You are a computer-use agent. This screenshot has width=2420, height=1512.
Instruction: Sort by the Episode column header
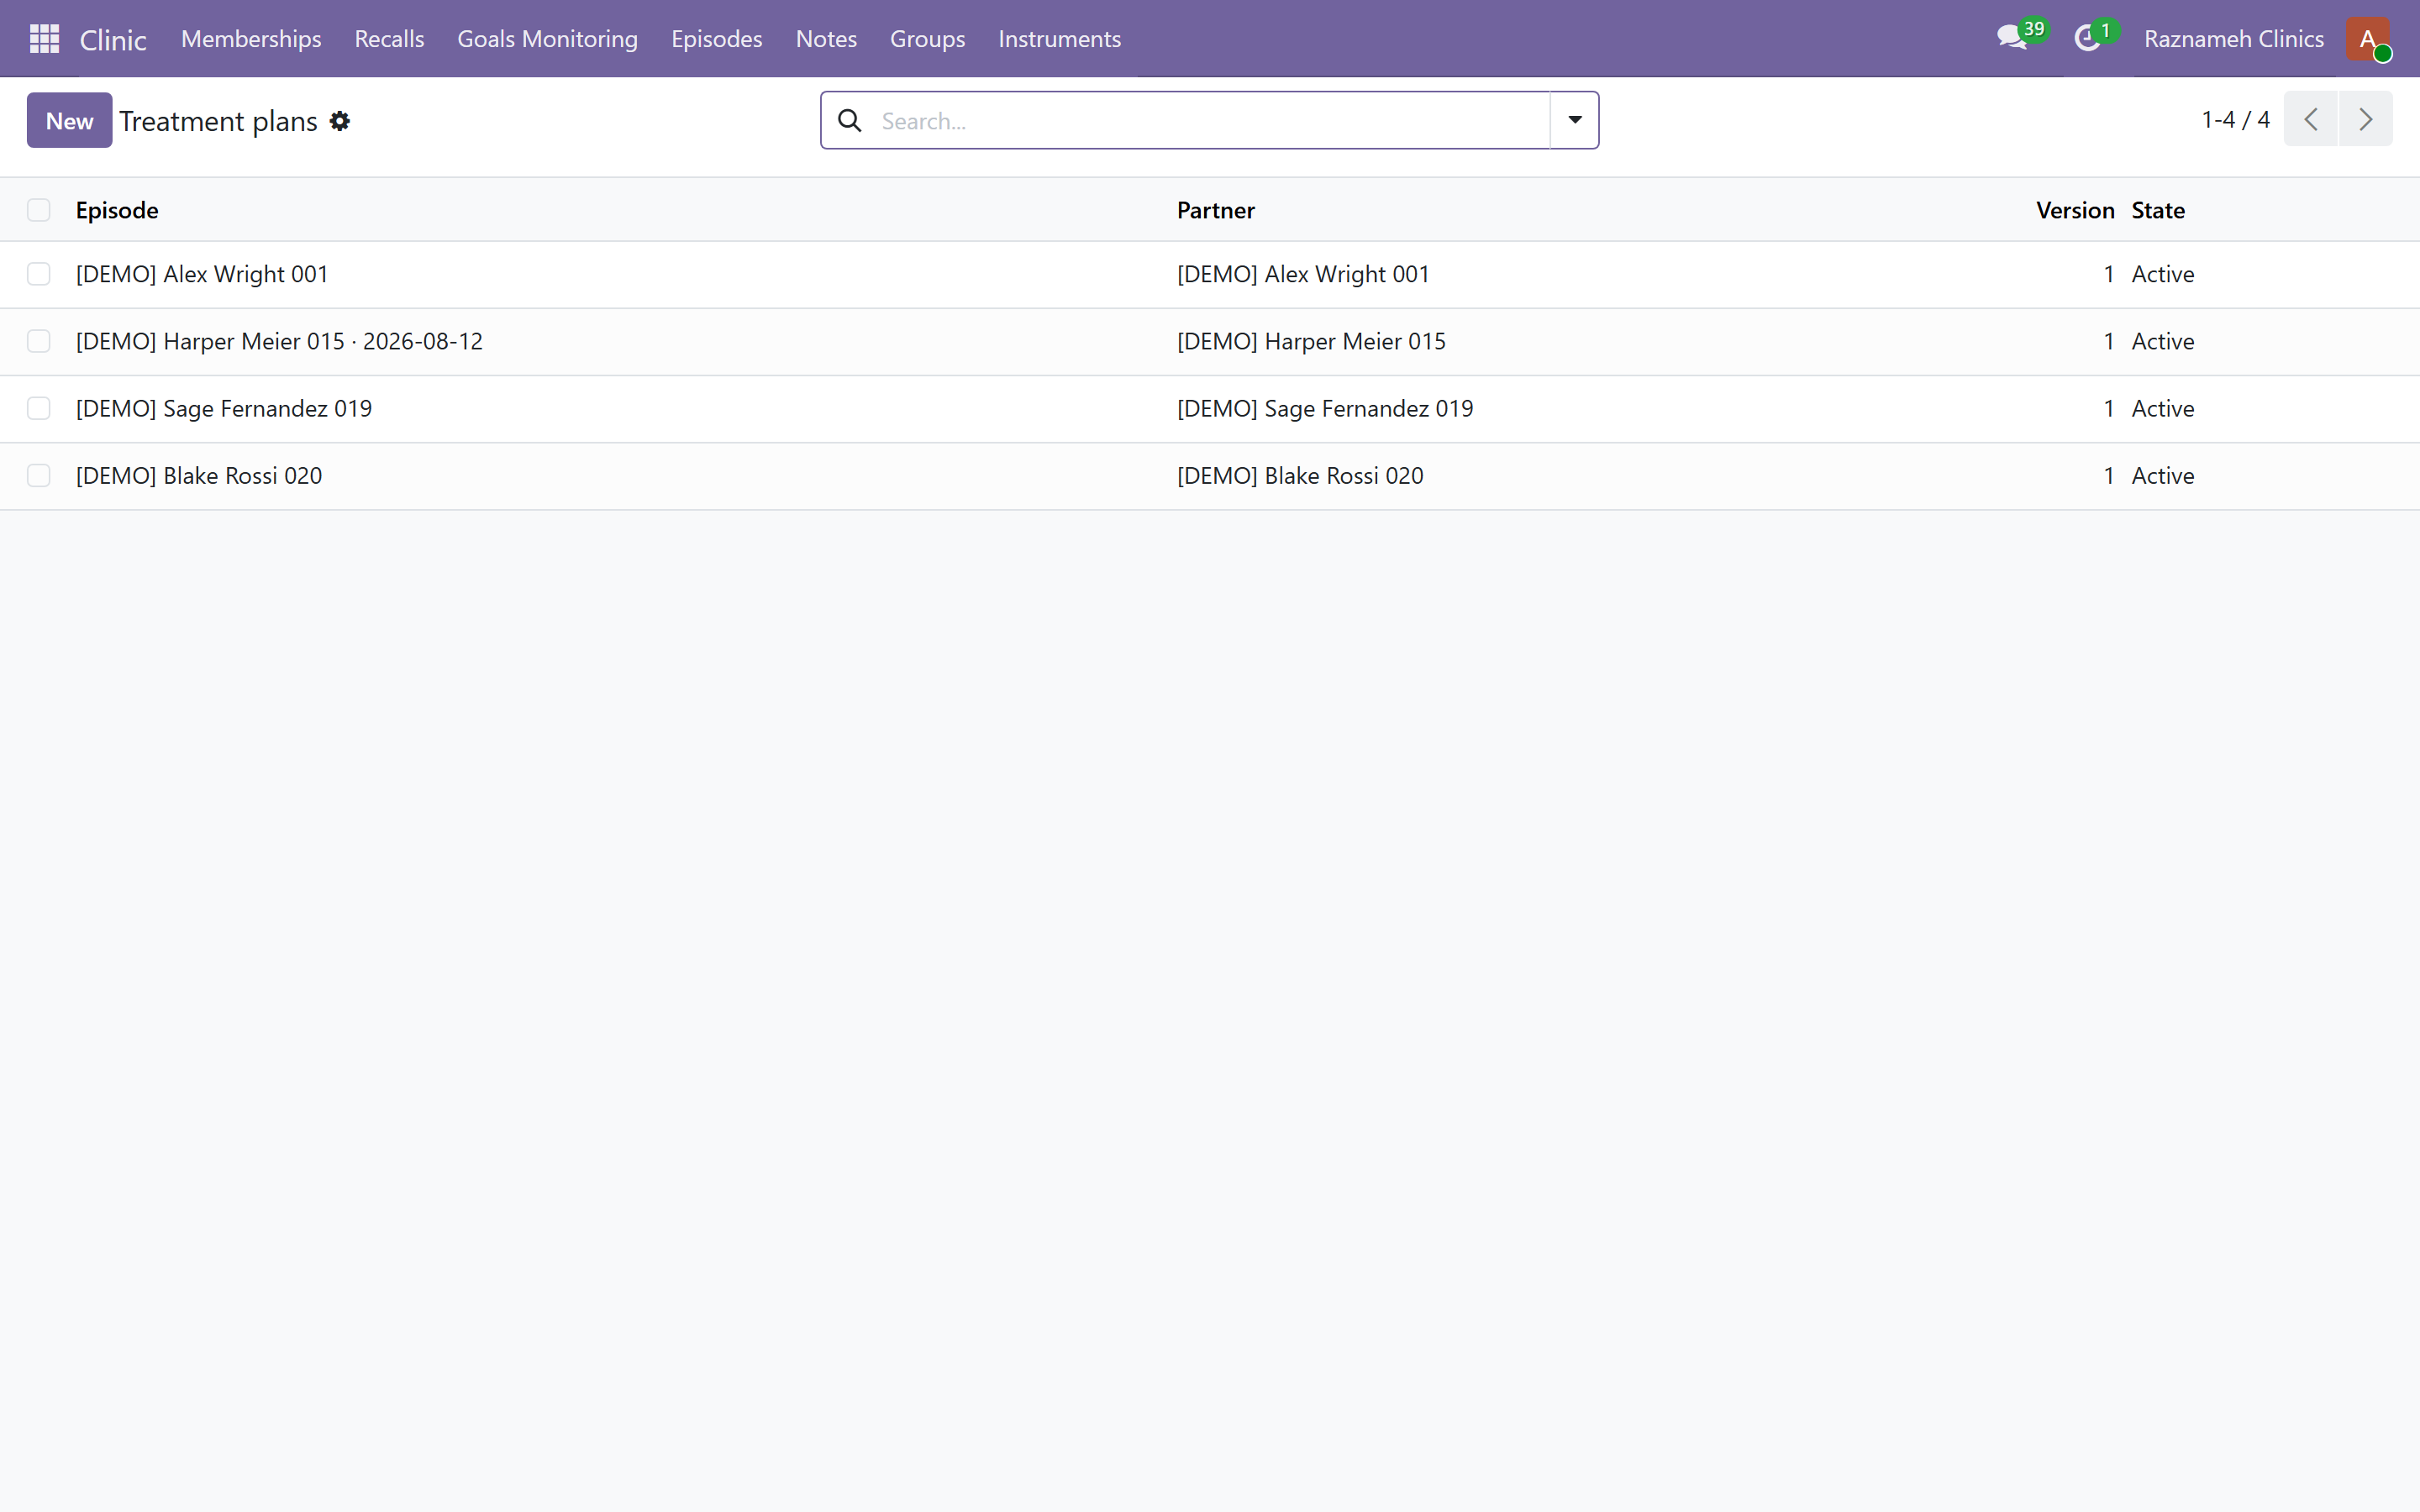click(x=117, y=210)
